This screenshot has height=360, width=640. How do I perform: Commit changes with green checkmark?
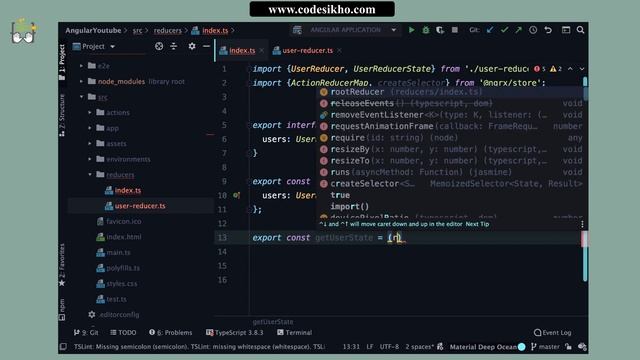point(504,30)
